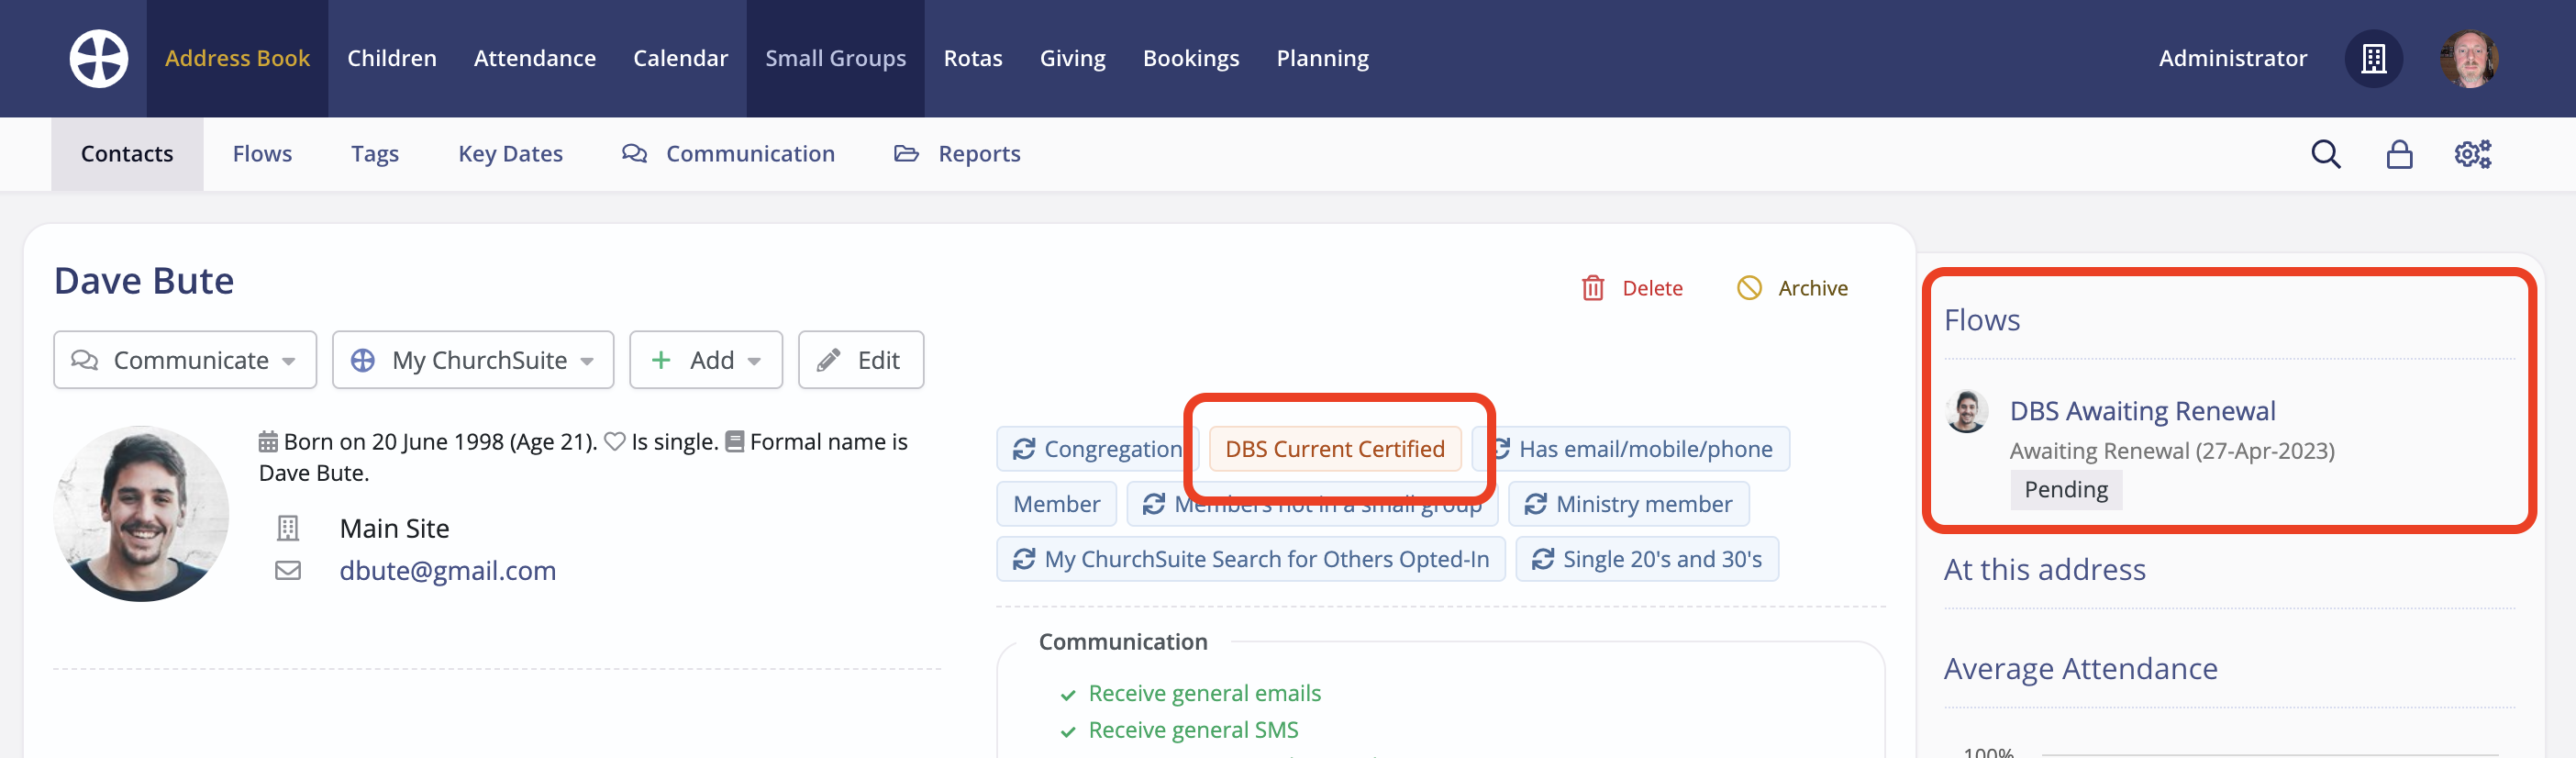Click the envelope icon beside the email
The width and height of the screenshot is (2576, 758).
point(288,570)
